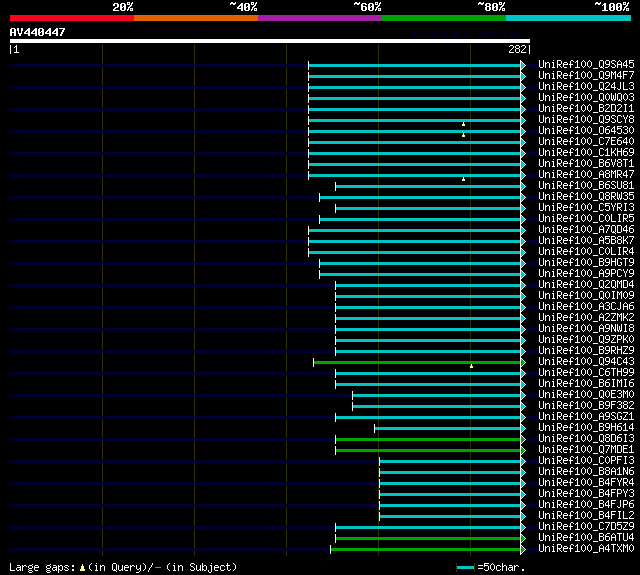Click the UniRef100_A3CJA6 label
This screenshot has width=640, height=575.
586,307
